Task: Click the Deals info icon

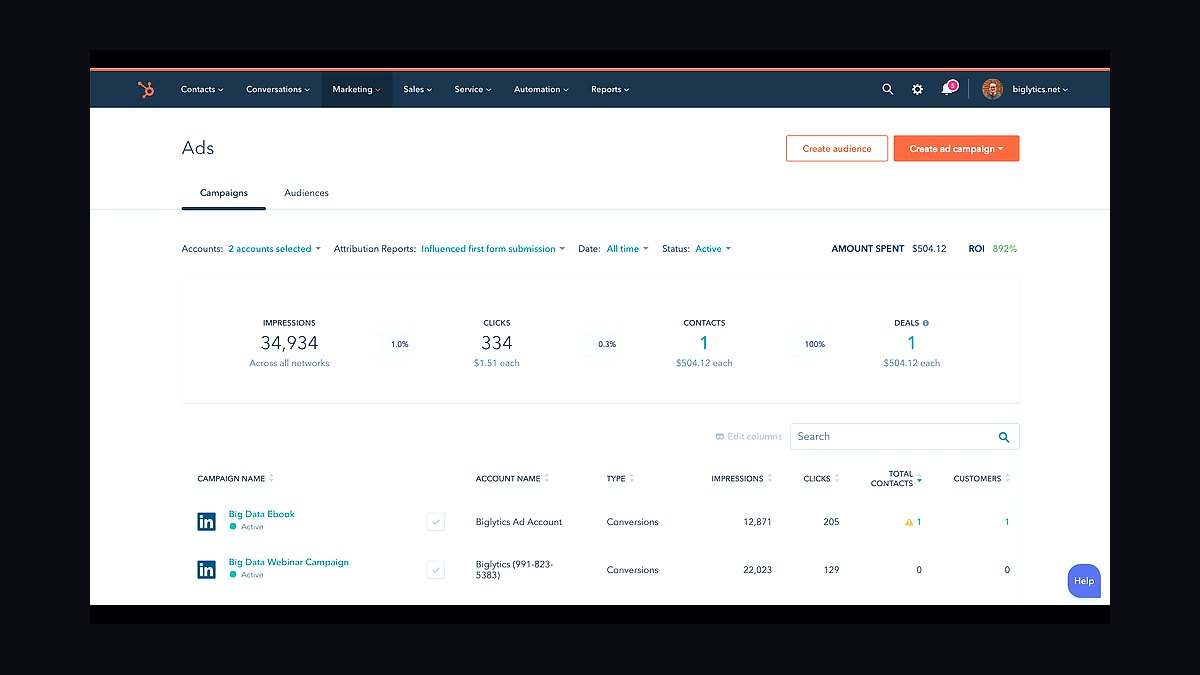Action: click(926, 323)
